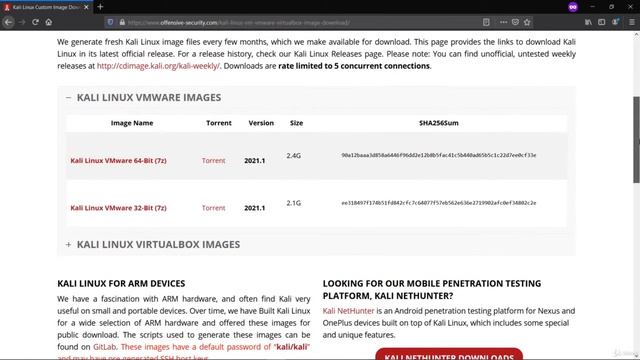Open the cdimage.kali.org/kali-weekly link
This screenshot has width=640, height=360.
pos(158,66)
